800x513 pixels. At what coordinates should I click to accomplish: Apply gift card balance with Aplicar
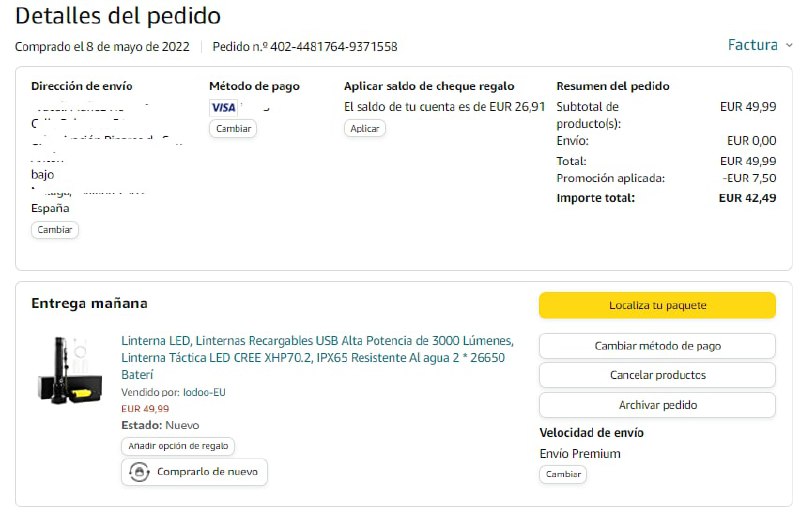click(x=364, y=129)
